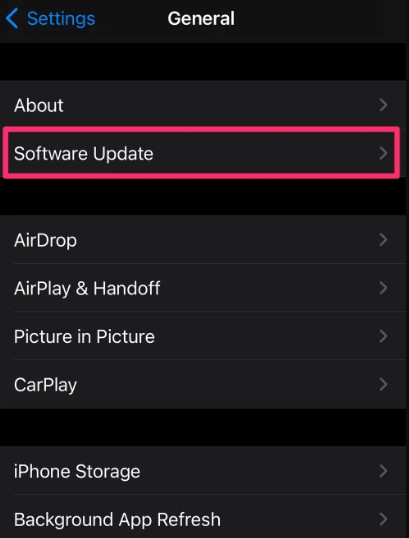Open CarPlay settings
409x538 pixels.
[x=204, y=384]
